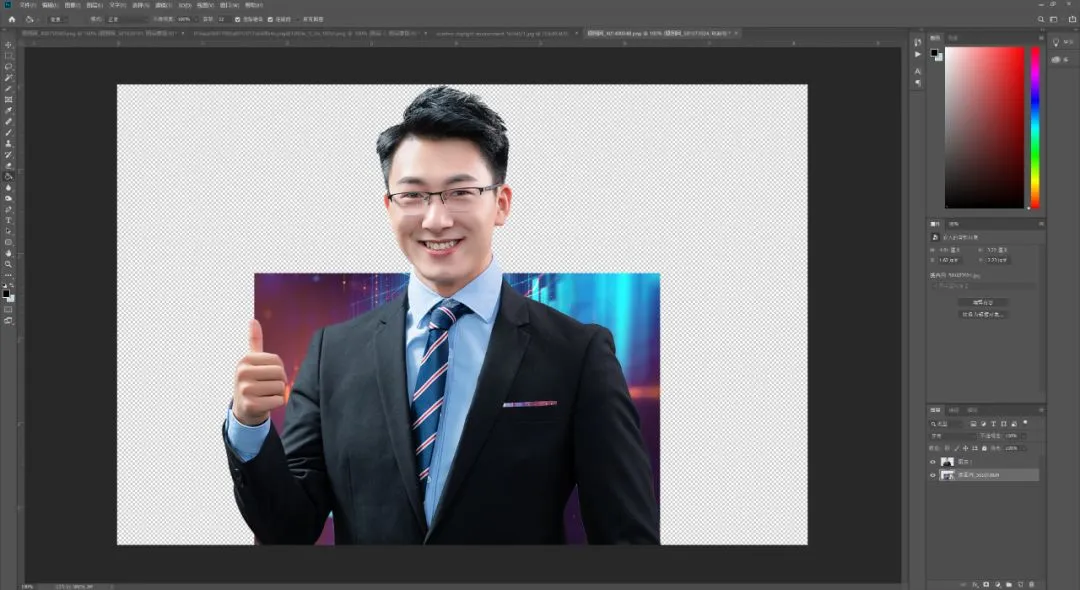
Task: Select the Eyedropper tool
Action: [8, 111]
